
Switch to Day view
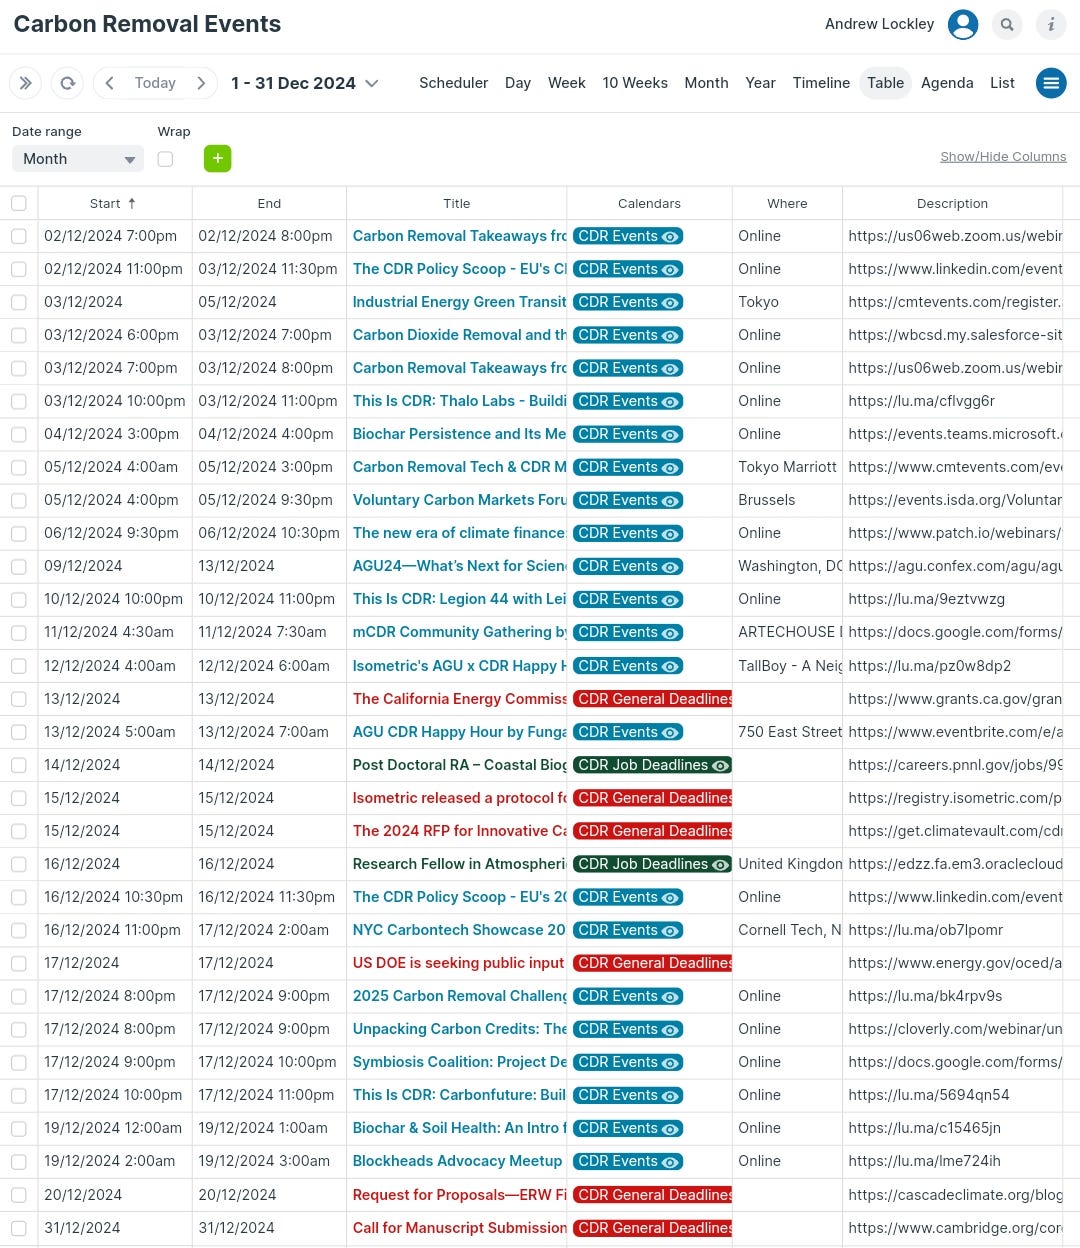pos(518,83)
